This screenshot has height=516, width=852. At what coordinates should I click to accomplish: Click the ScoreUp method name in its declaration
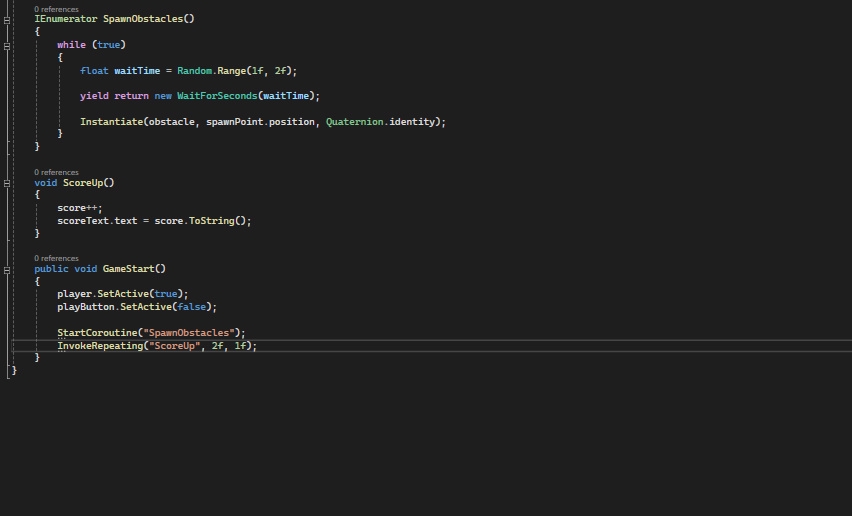click(83, 183)
